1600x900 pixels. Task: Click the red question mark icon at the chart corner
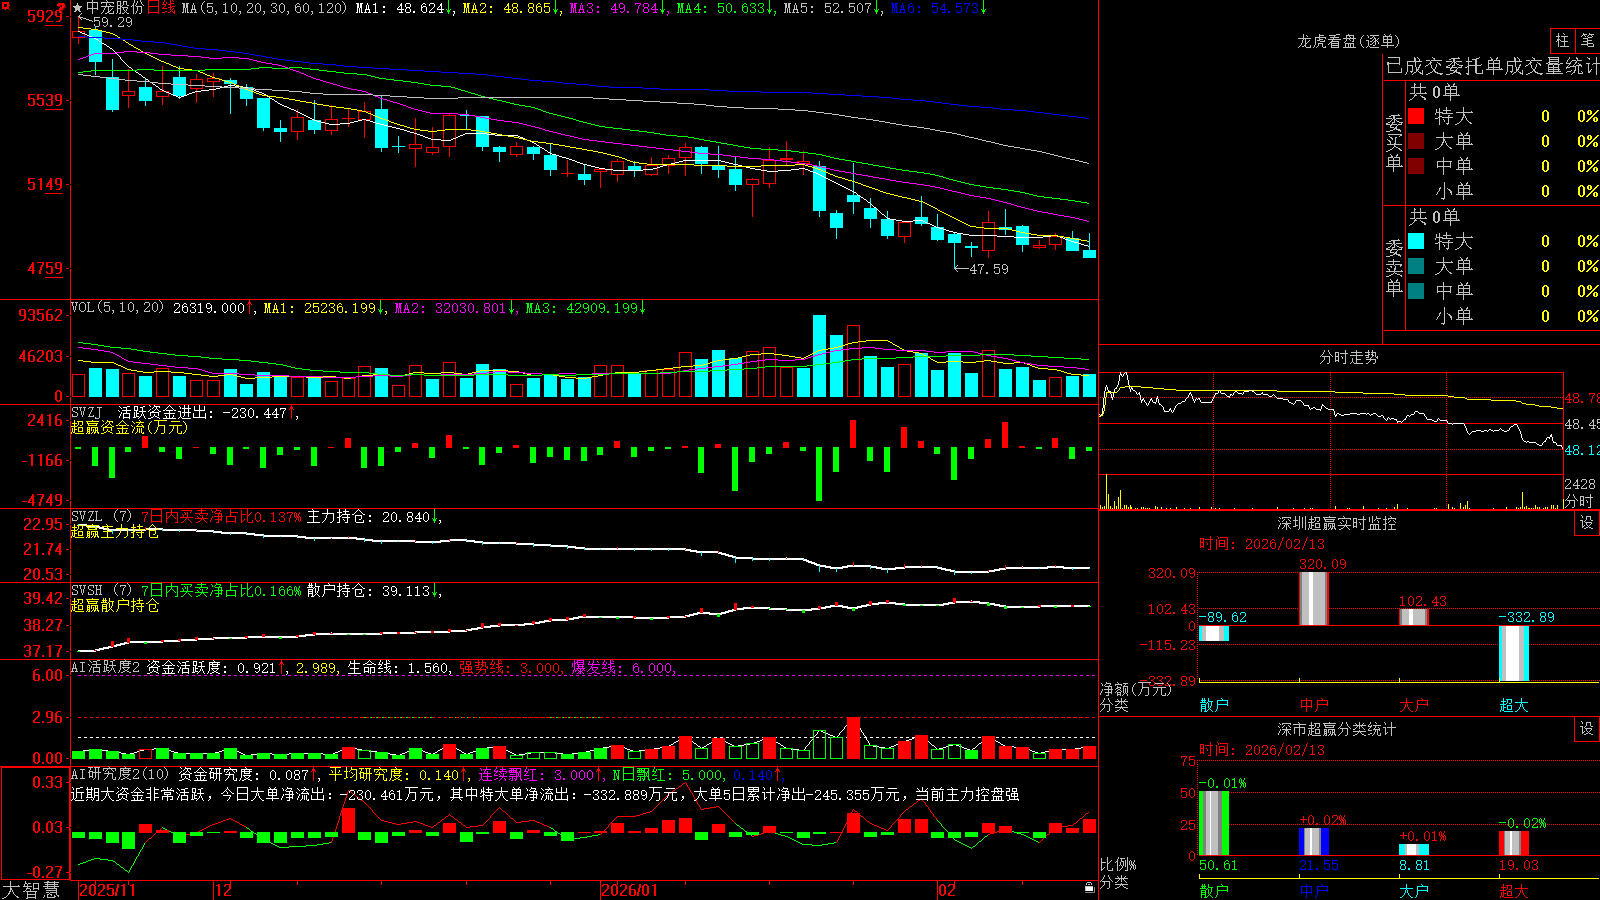pos(62,7)
